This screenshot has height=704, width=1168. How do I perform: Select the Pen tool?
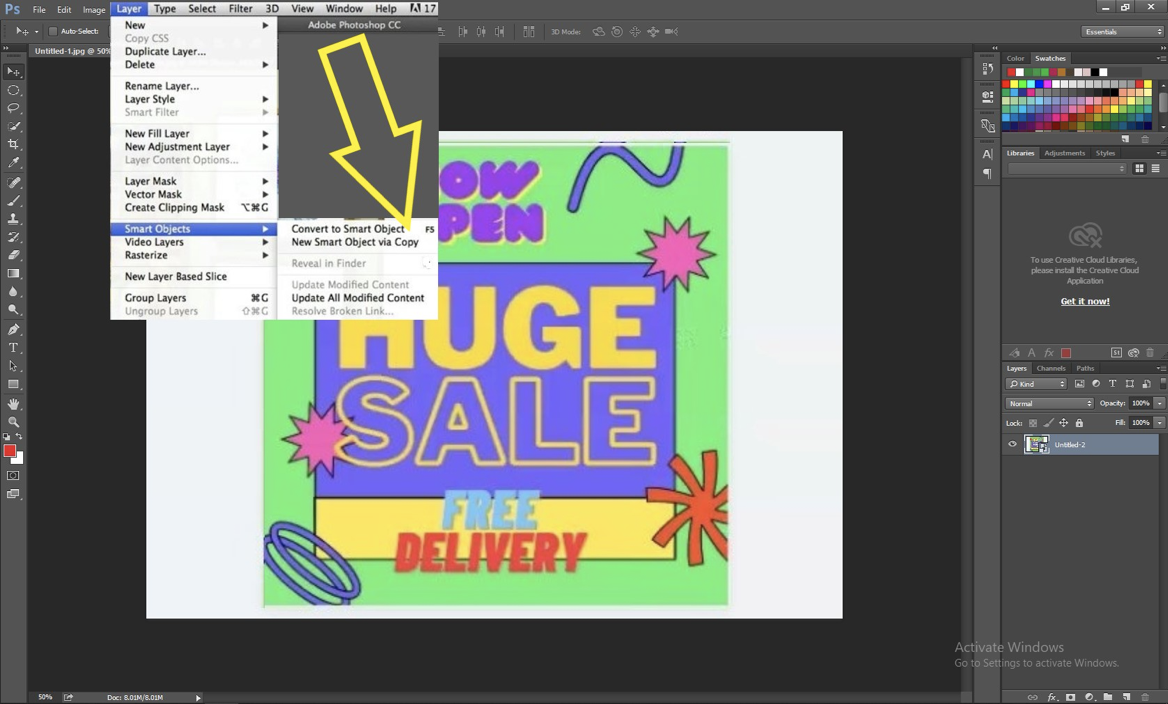pyautogui.click(x=13, y=329)
